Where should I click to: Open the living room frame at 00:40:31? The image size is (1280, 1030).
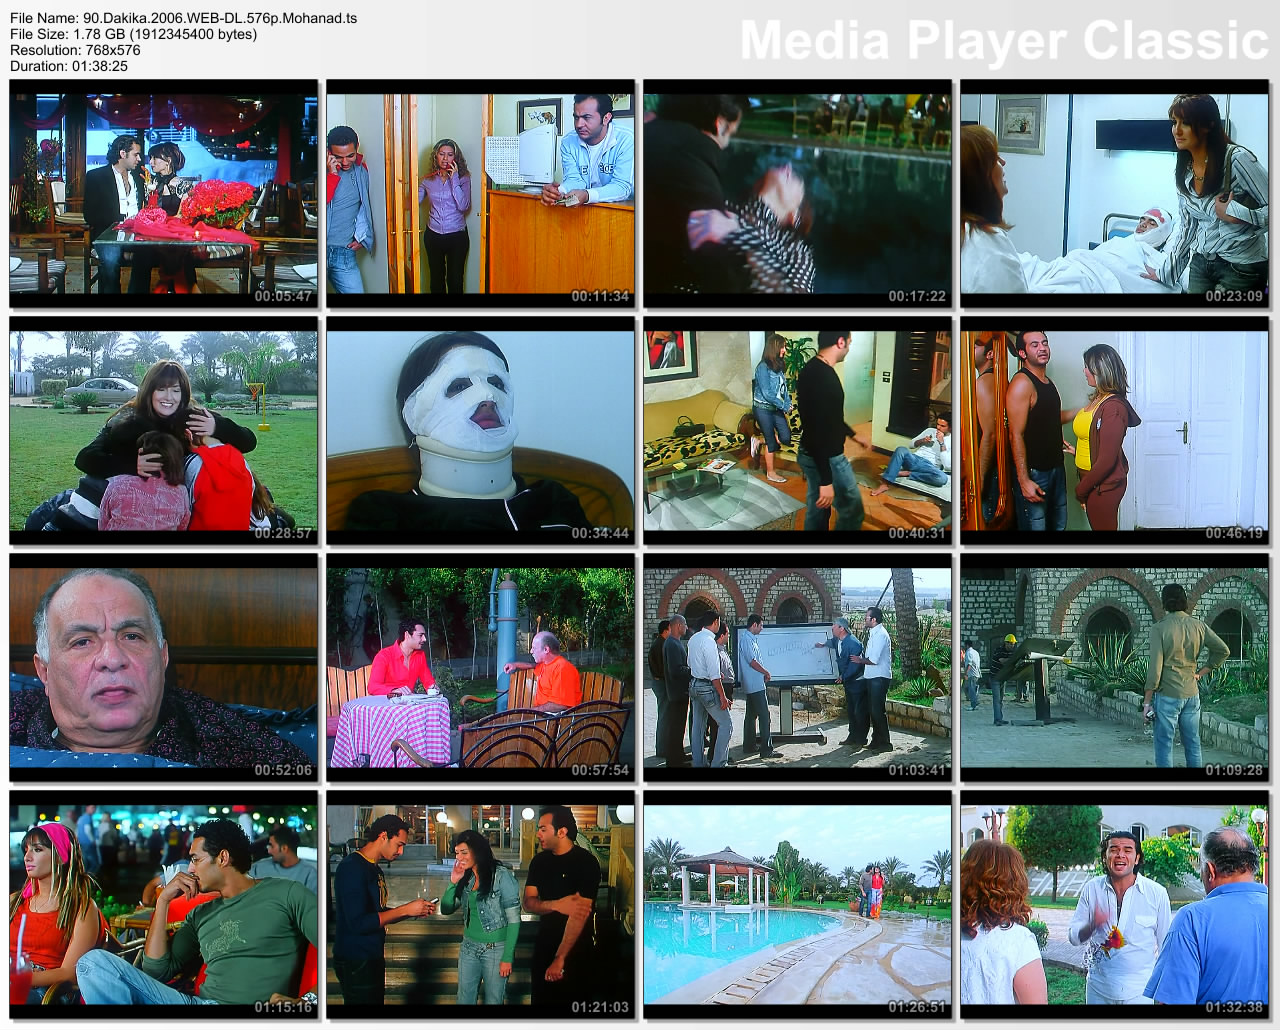point(797,431)
